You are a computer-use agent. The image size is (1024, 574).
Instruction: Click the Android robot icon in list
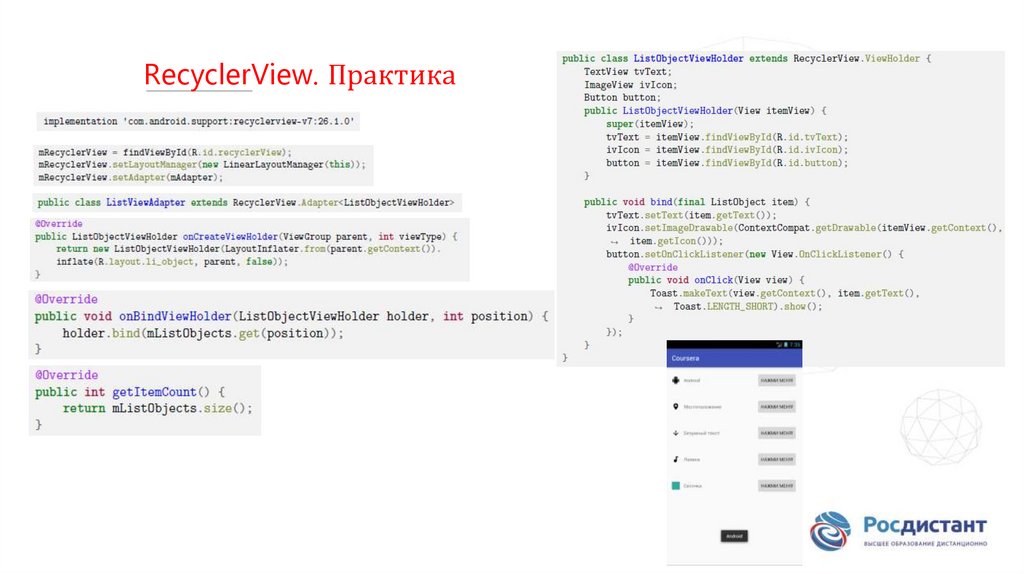coord(676,380)
